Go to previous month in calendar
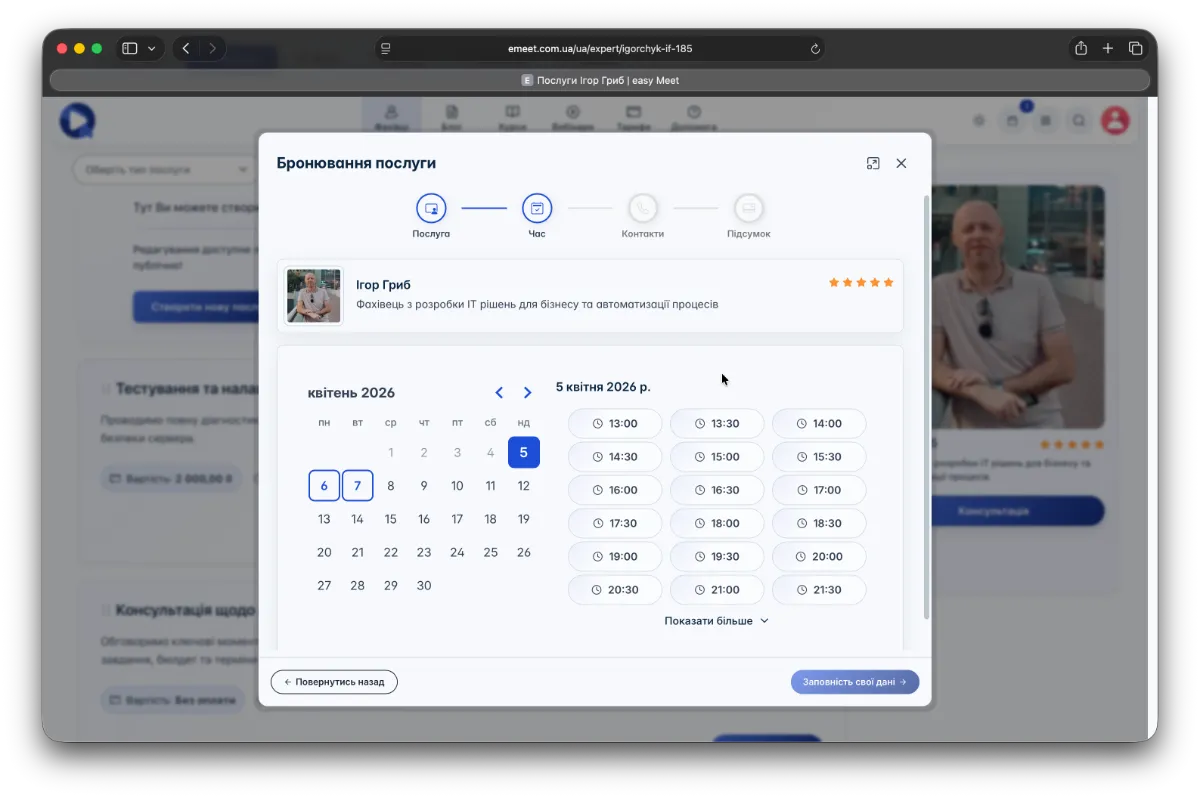The image size is (1200, 798). pos(499,393)
